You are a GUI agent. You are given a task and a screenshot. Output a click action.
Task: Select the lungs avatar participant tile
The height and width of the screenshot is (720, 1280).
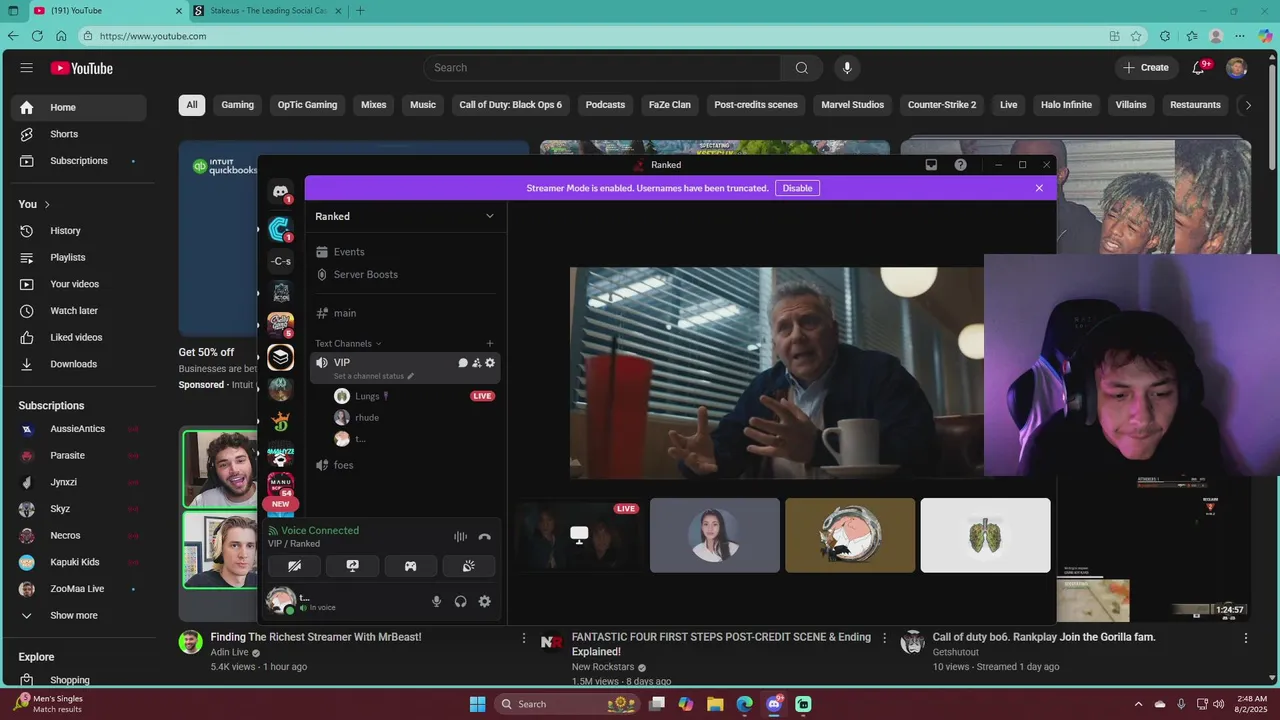[x=985, y=535]
